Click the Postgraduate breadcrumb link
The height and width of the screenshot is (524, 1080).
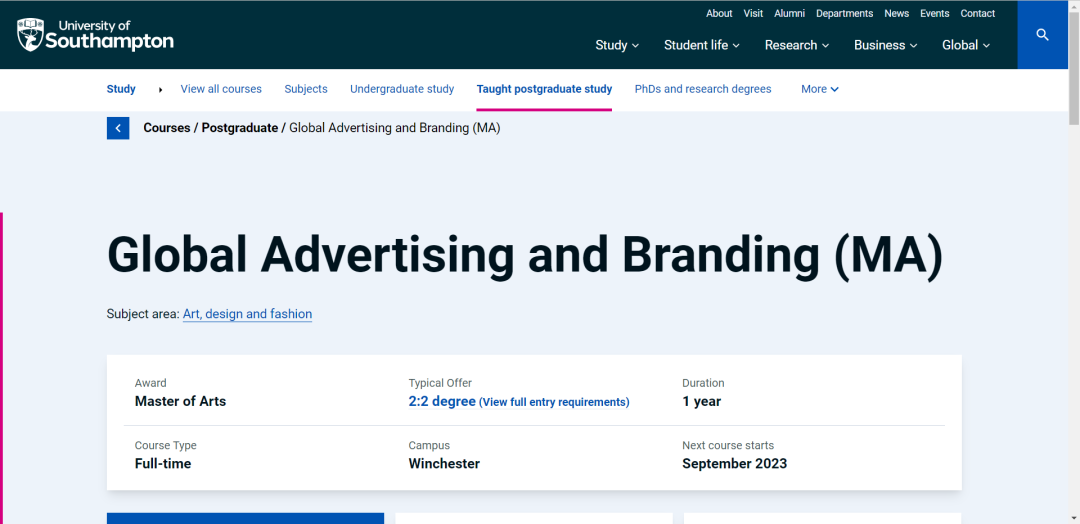(x=240, y=128)
